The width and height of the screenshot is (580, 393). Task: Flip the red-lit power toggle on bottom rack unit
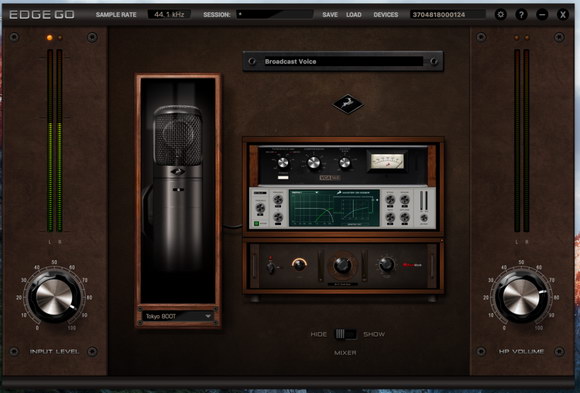(271, 266)
